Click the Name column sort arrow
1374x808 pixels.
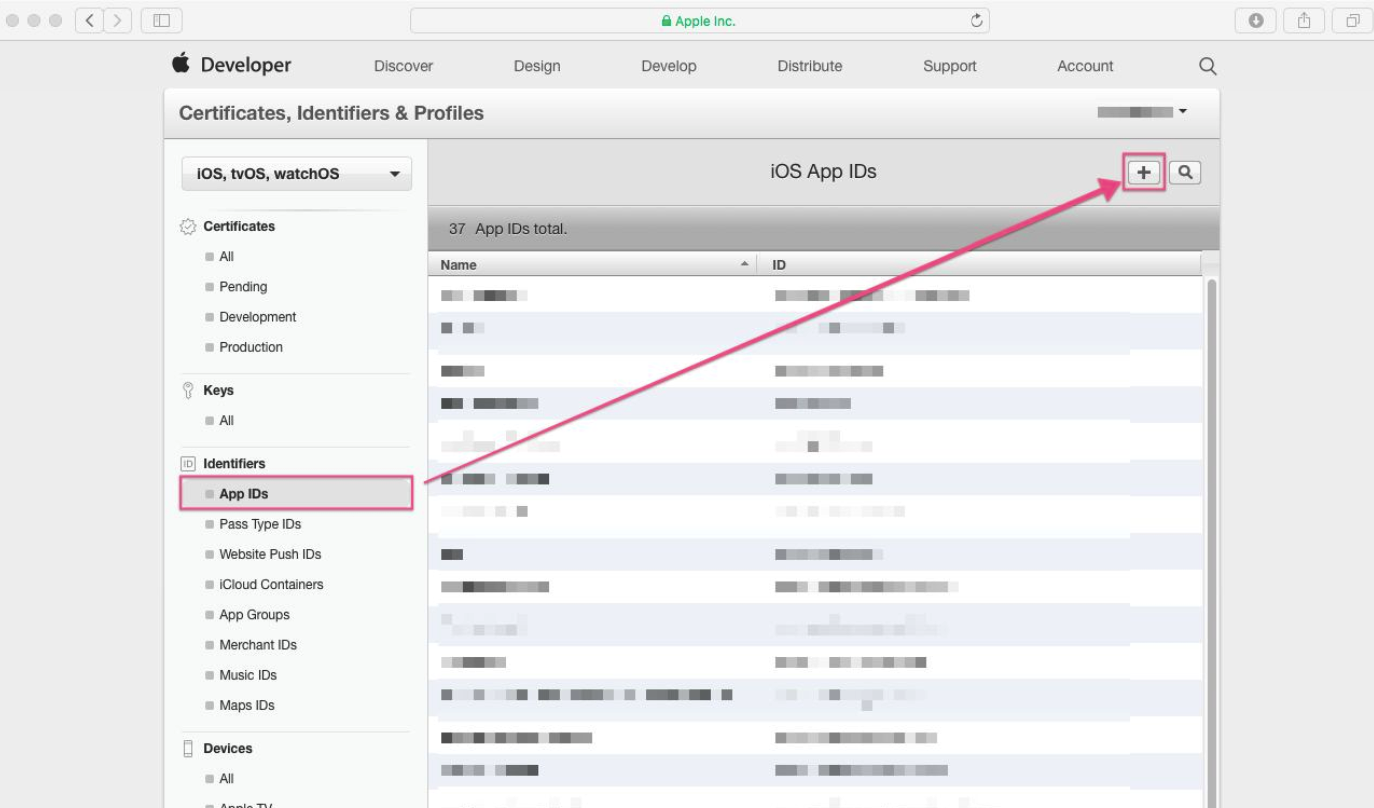(x=743, y=264)
